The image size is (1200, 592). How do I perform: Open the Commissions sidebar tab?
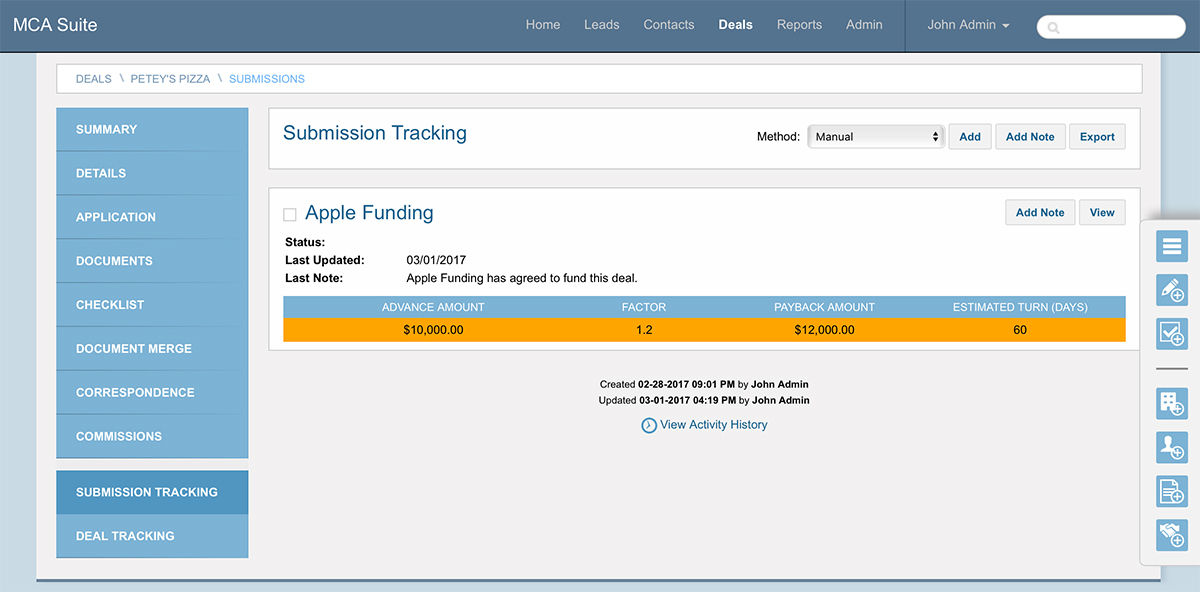pos(152,436)
